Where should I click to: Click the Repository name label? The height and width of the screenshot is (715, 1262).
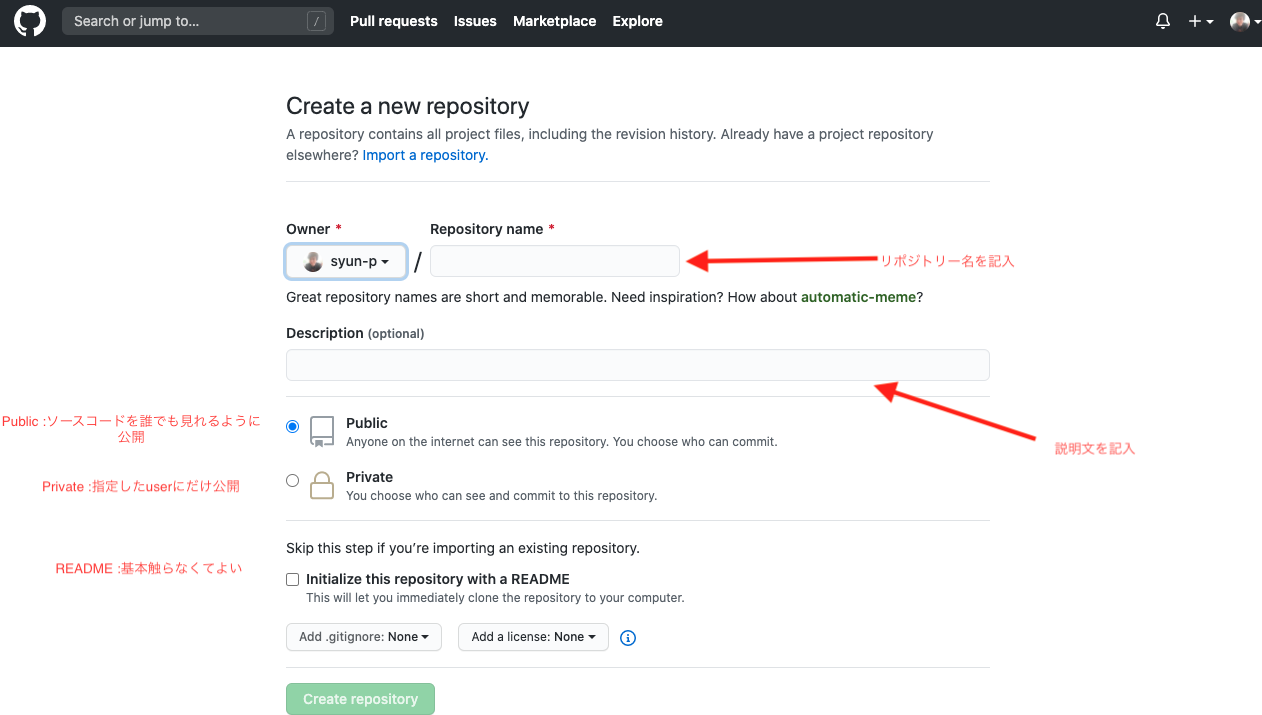[492, 229]
